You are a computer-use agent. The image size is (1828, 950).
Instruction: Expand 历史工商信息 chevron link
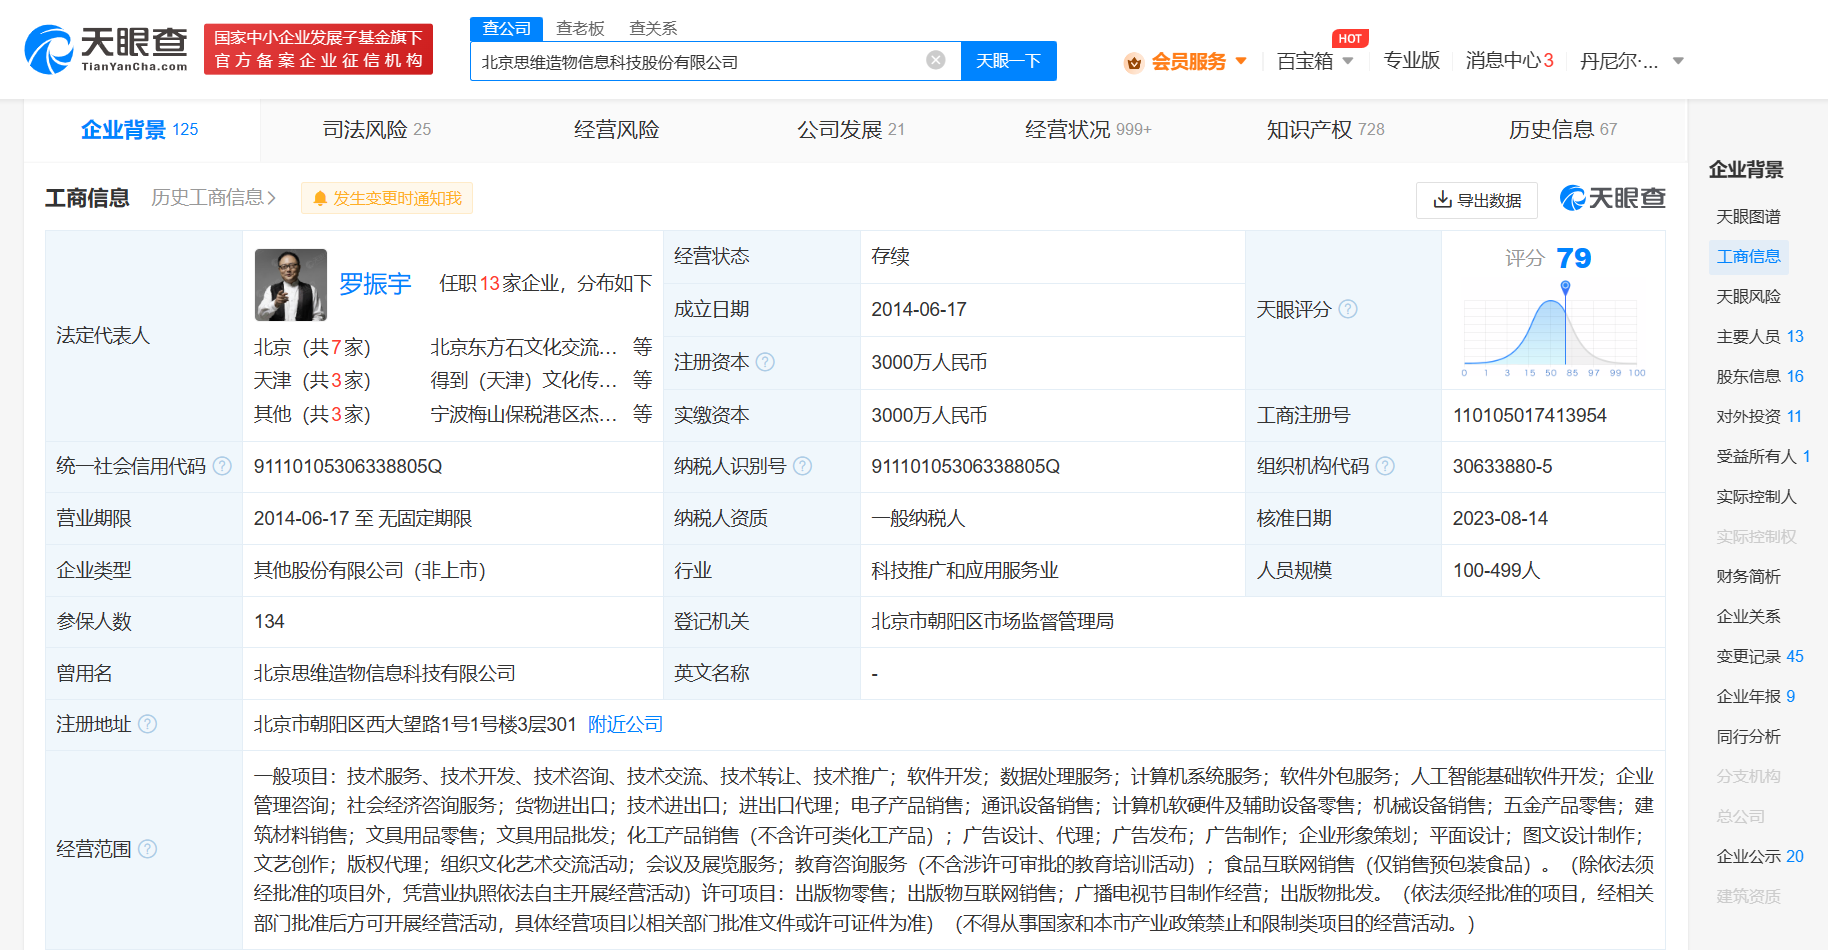213,198
